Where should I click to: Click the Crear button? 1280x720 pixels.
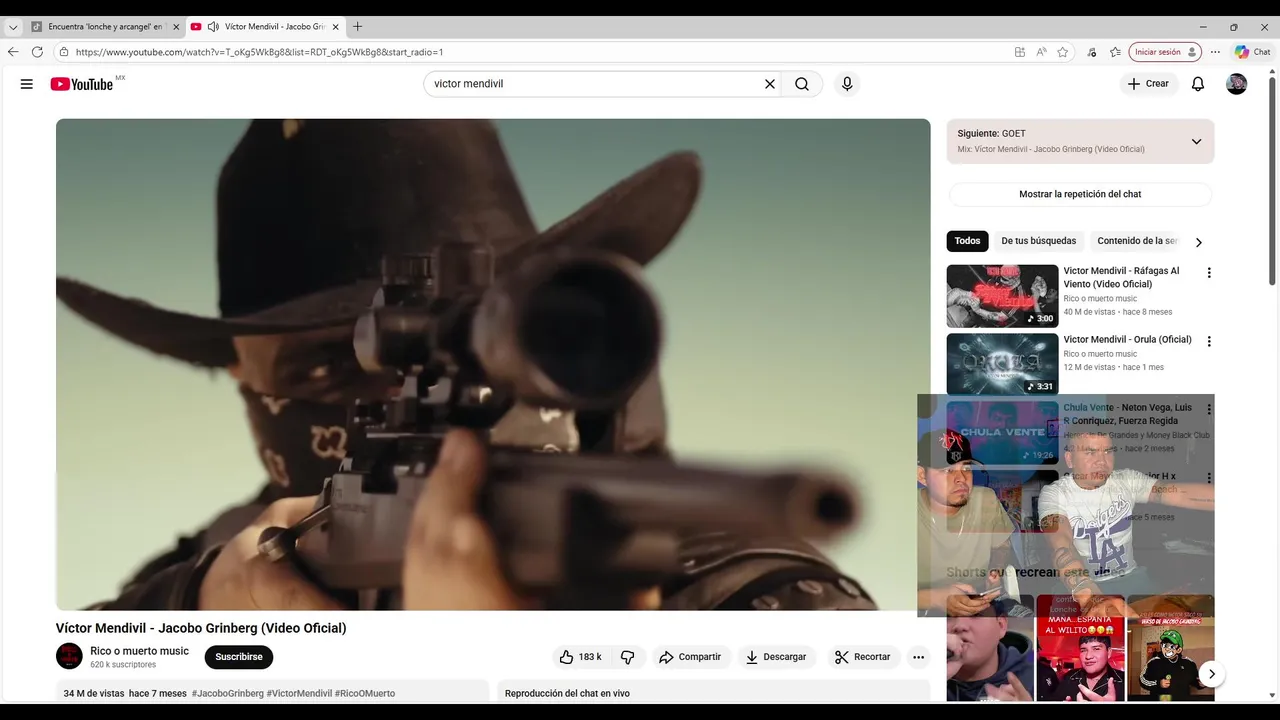[1148, 84]
